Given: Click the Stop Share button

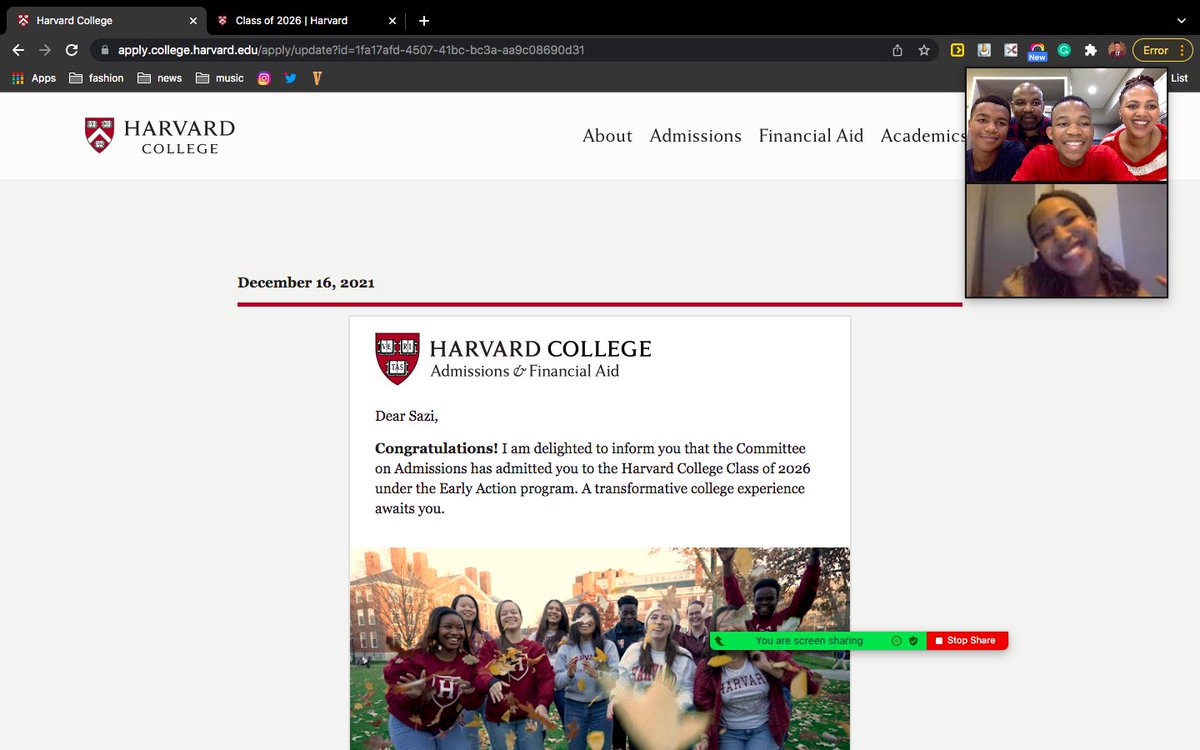Looking at the screenshot, I should point(967,640).
